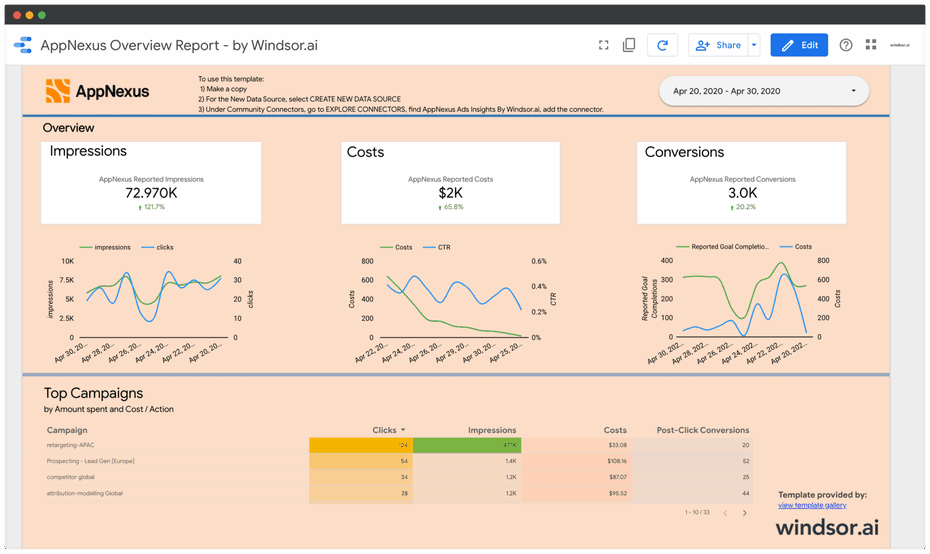
Task: Sort by Post-Click Conversions column header
Action: click(703, 430)
